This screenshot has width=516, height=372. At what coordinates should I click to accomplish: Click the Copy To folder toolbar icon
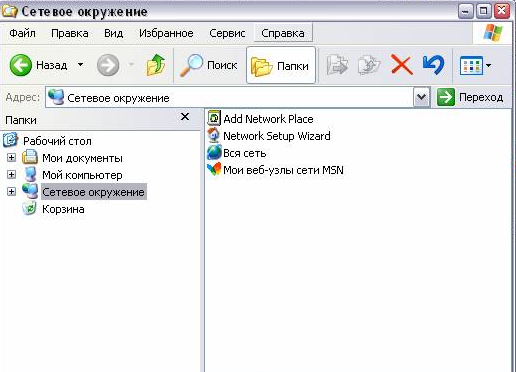pos(369,65)
